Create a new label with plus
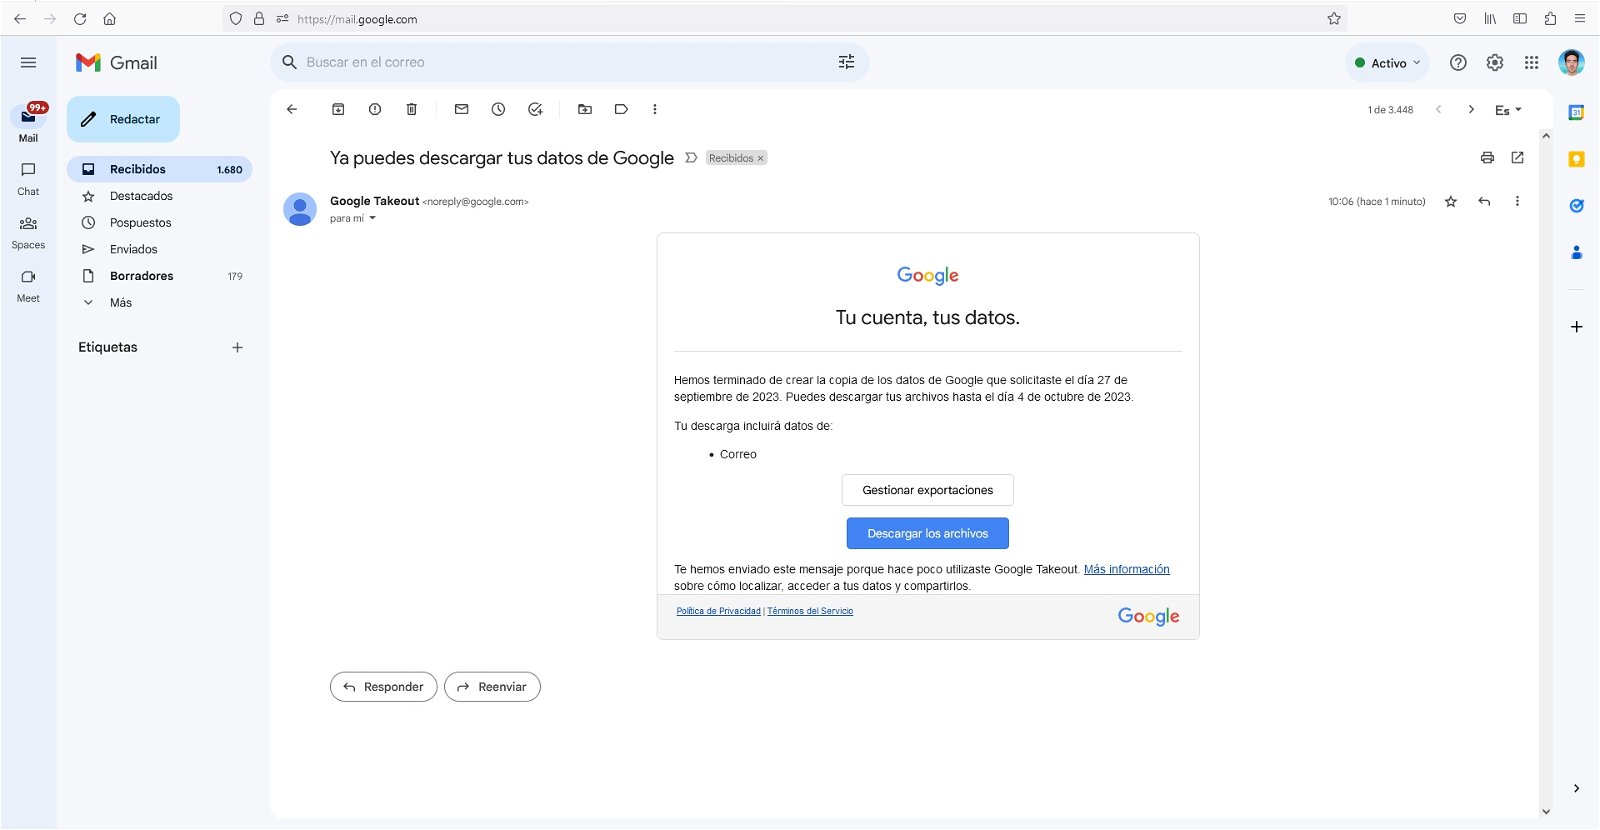The height and width of the screenshot is (830, 1600). [237, 348]
